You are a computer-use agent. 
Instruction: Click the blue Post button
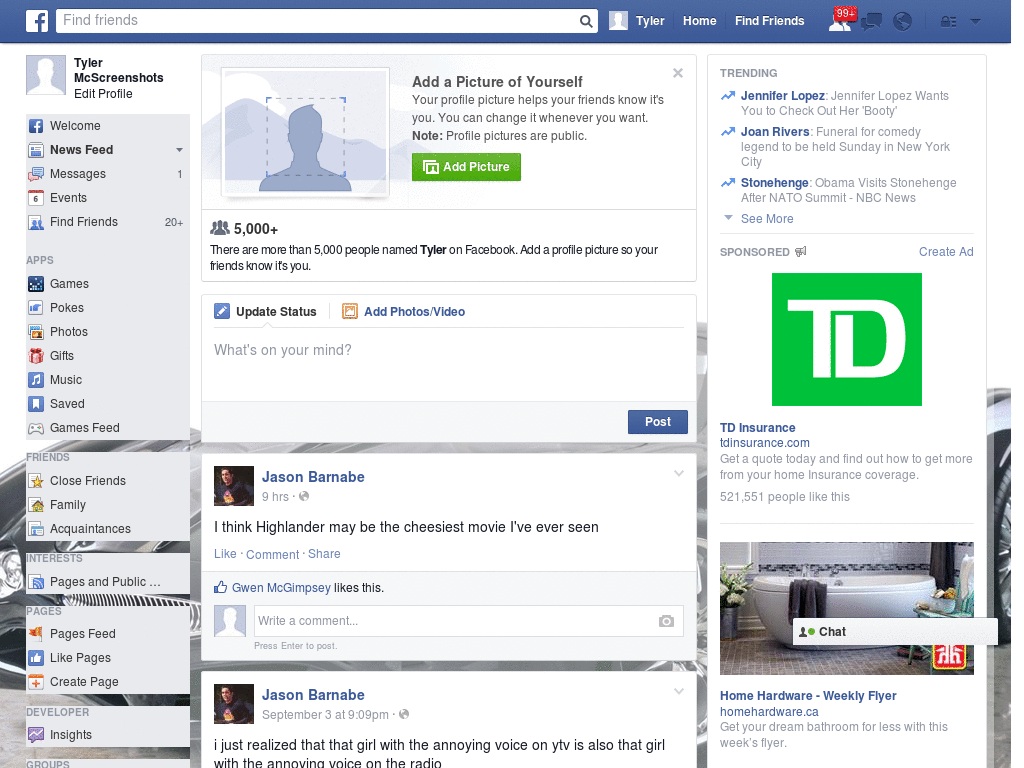pos(658,423)
